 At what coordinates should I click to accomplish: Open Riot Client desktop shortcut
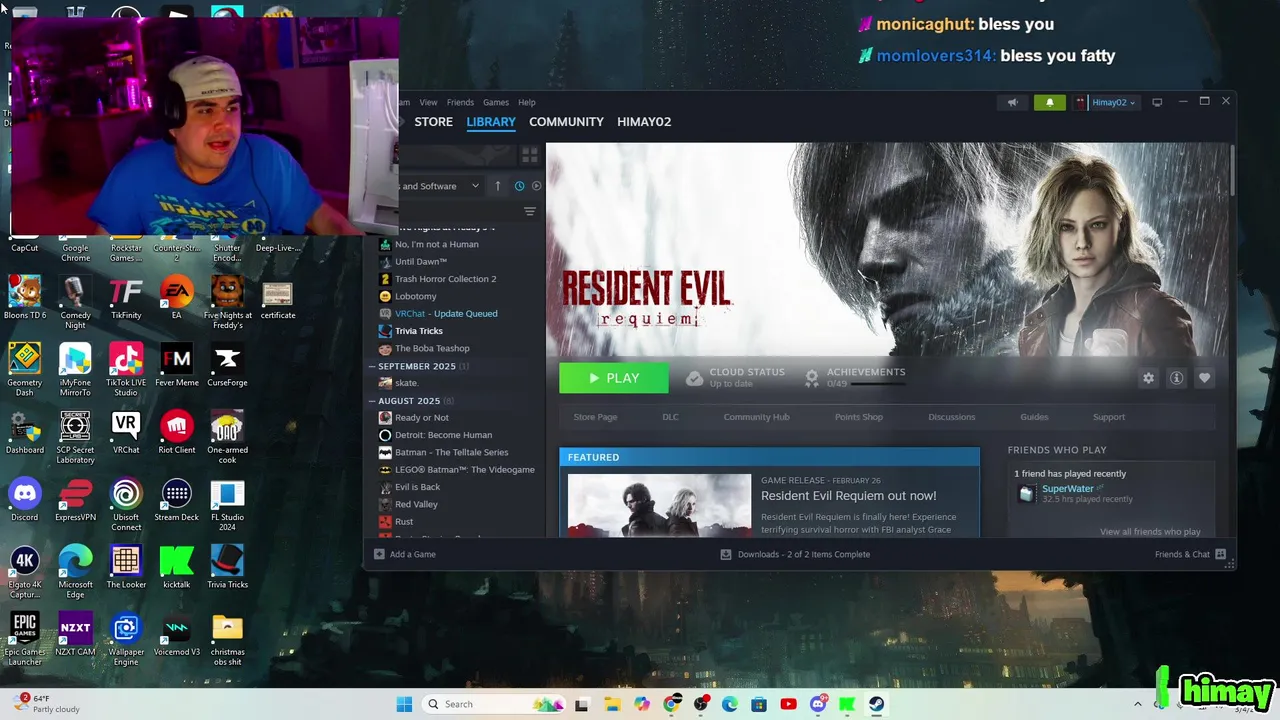pyautogui.click(x=177, y=434)
